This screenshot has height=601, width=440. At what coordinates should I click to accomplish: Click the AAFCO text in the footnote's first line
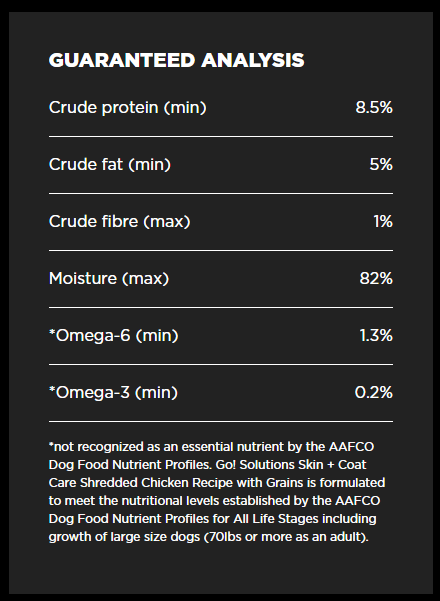point(351,447)
